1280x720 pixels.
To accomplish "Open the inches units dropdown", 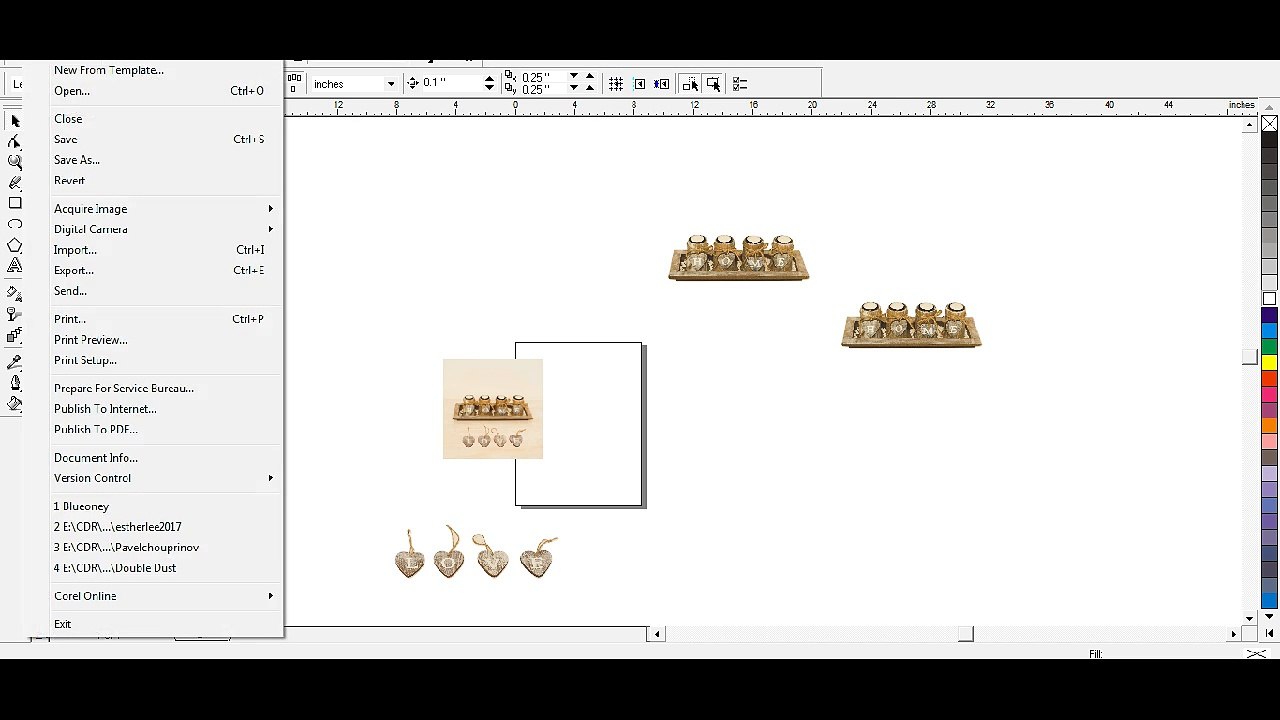I will pos(390,84).
